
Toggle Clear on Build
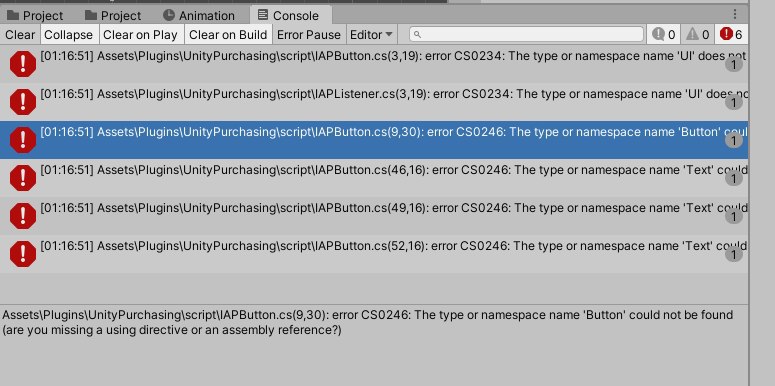(x=228, y=35)
